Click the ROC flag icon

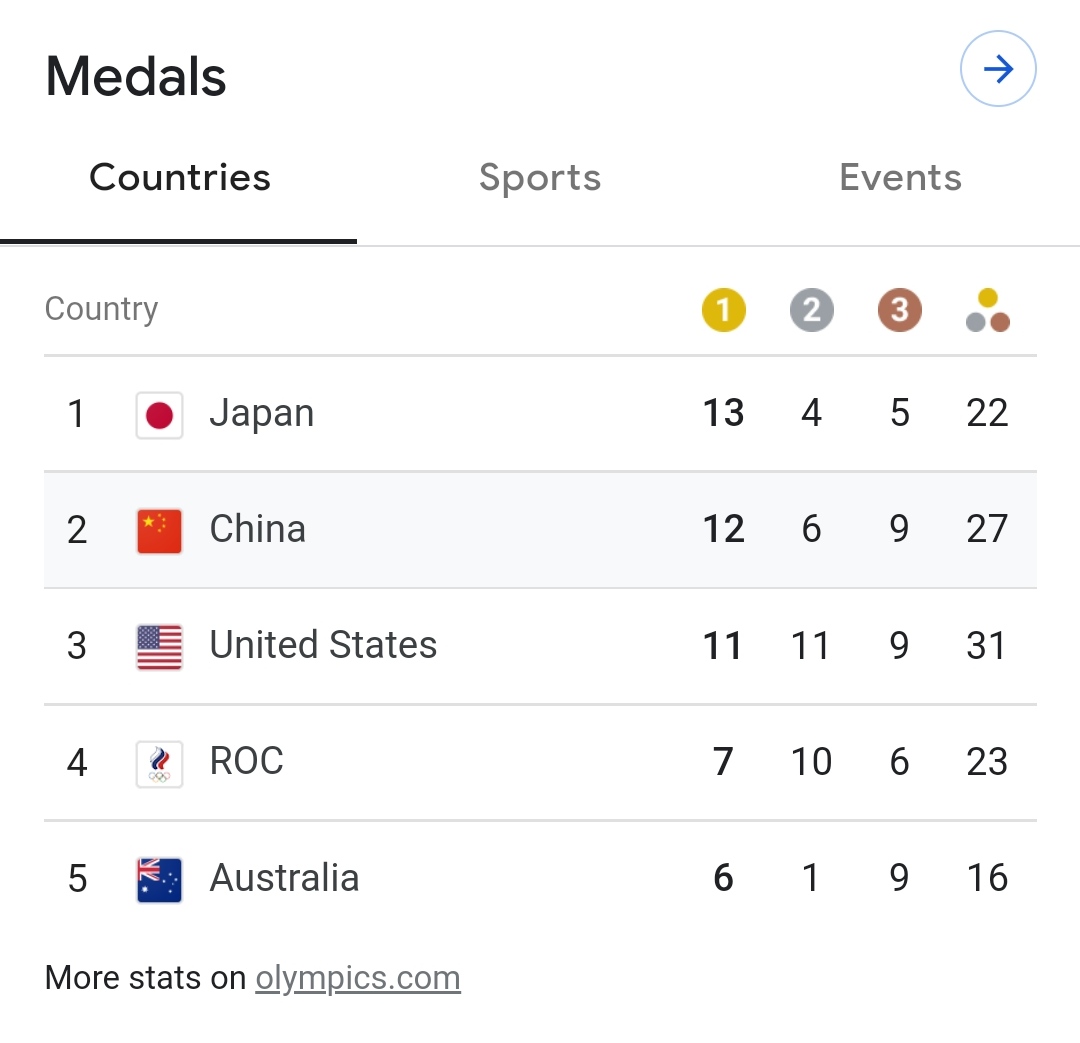pyautogui.click(x=159, y=764)
